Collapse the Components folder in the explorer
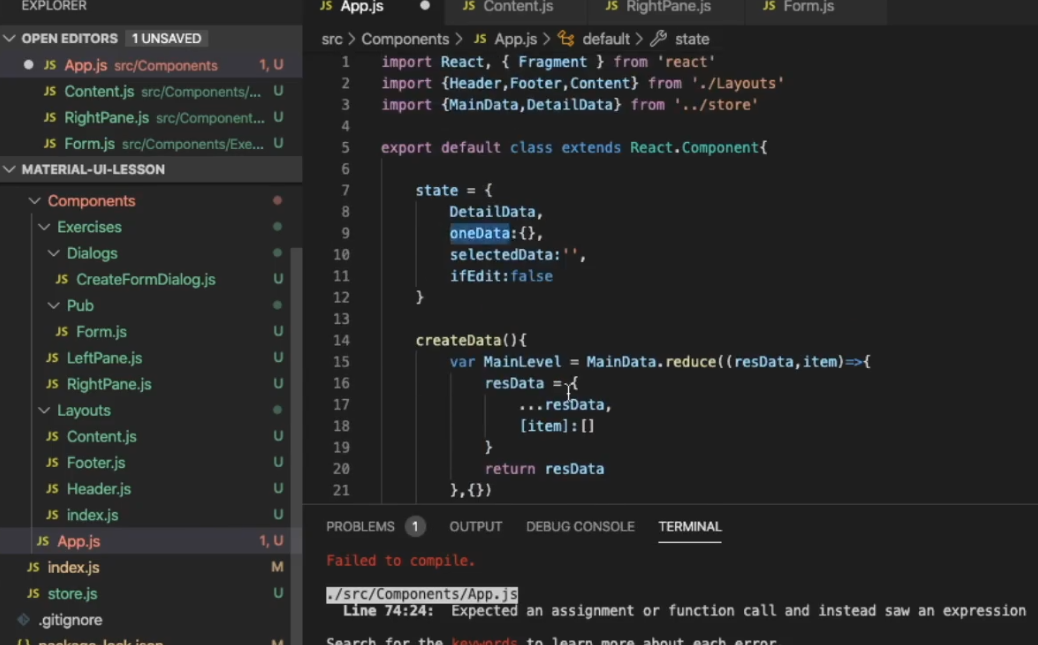1038x645 pixels. (34, 201)
